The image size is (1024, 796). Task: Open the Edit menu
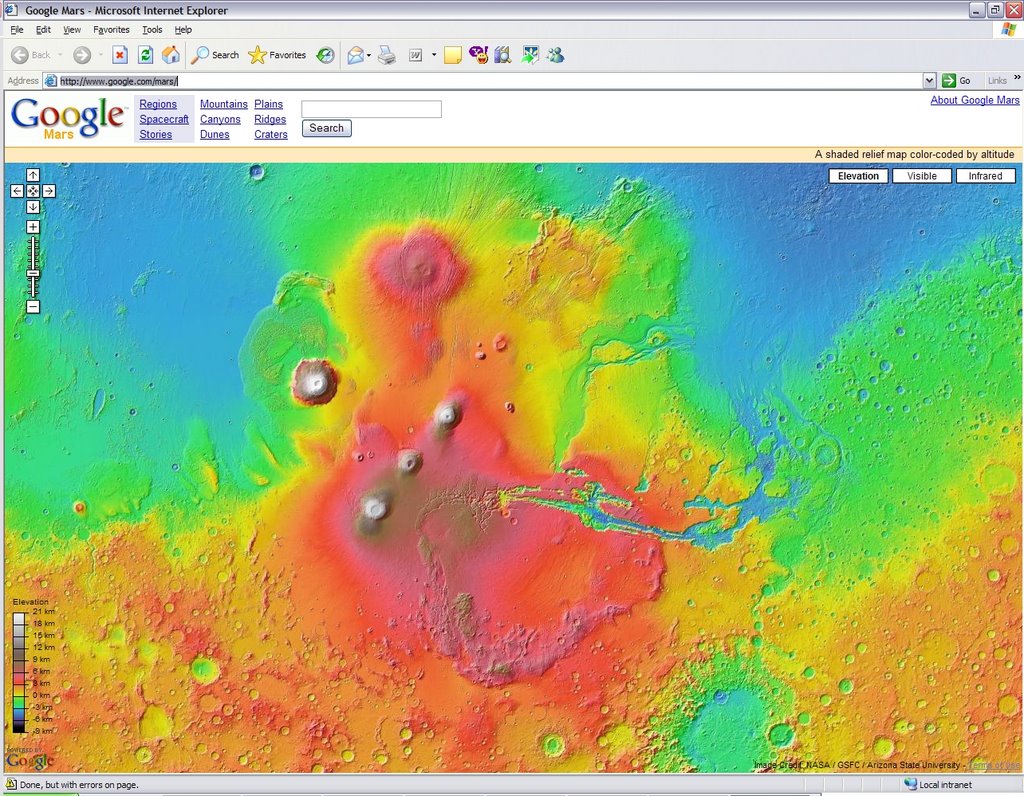(x=43, y=29)
